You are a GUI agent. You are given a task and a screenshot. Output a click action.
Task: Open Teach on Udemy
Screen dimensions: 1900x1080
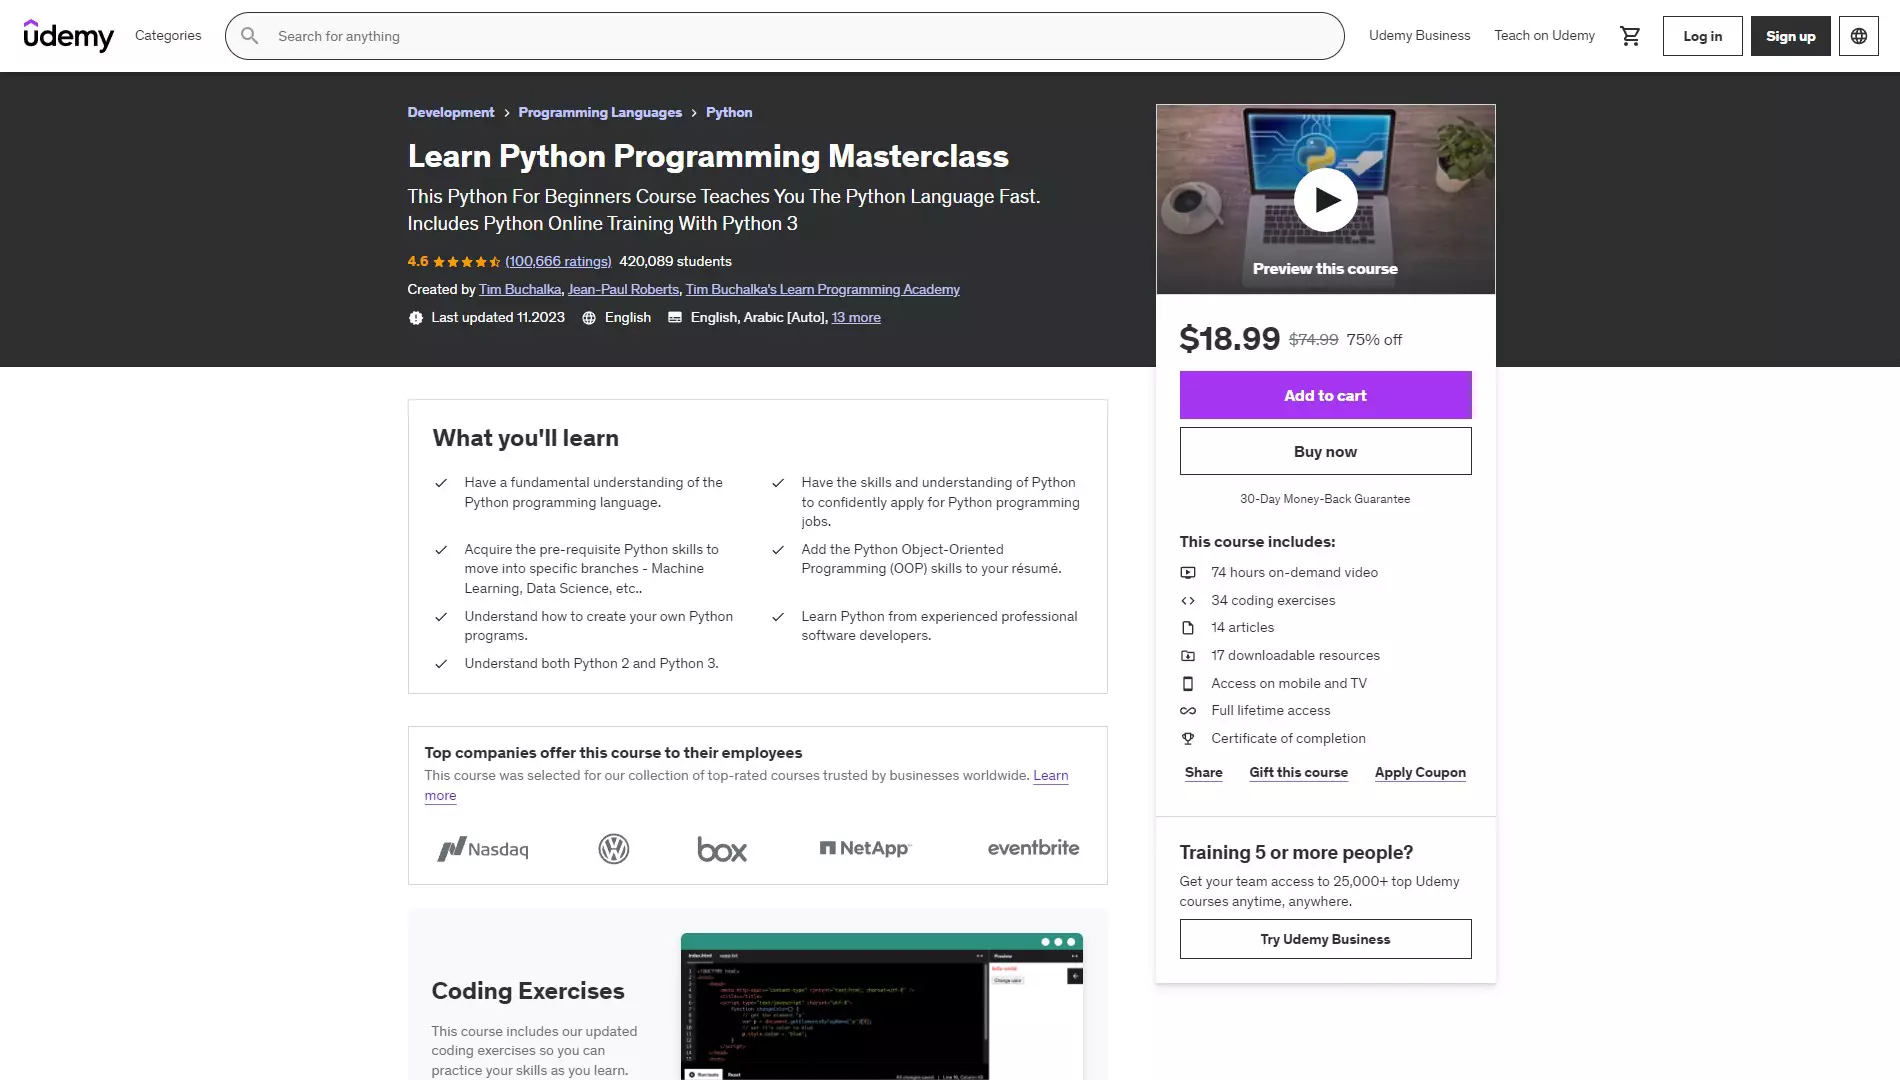click(x=1544, y=36)
